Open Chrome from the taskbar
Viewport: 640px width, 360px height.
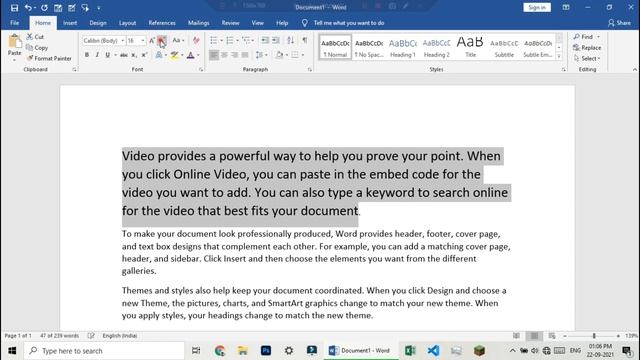(220, 351)
